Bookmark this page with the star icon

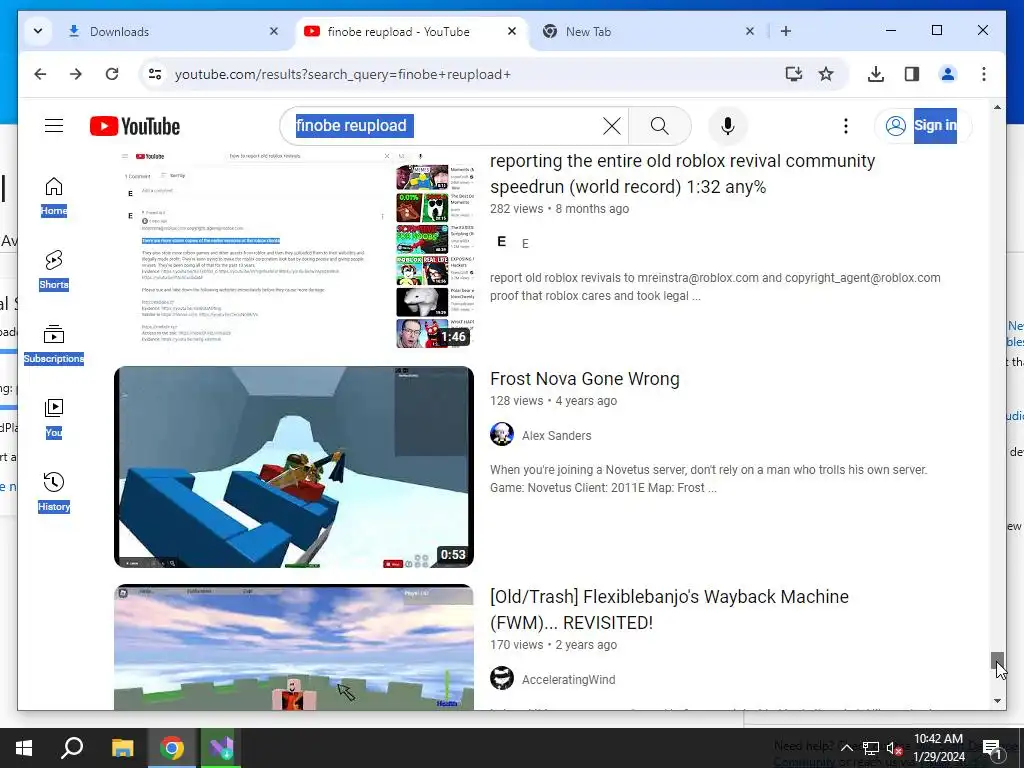(826, 74)
